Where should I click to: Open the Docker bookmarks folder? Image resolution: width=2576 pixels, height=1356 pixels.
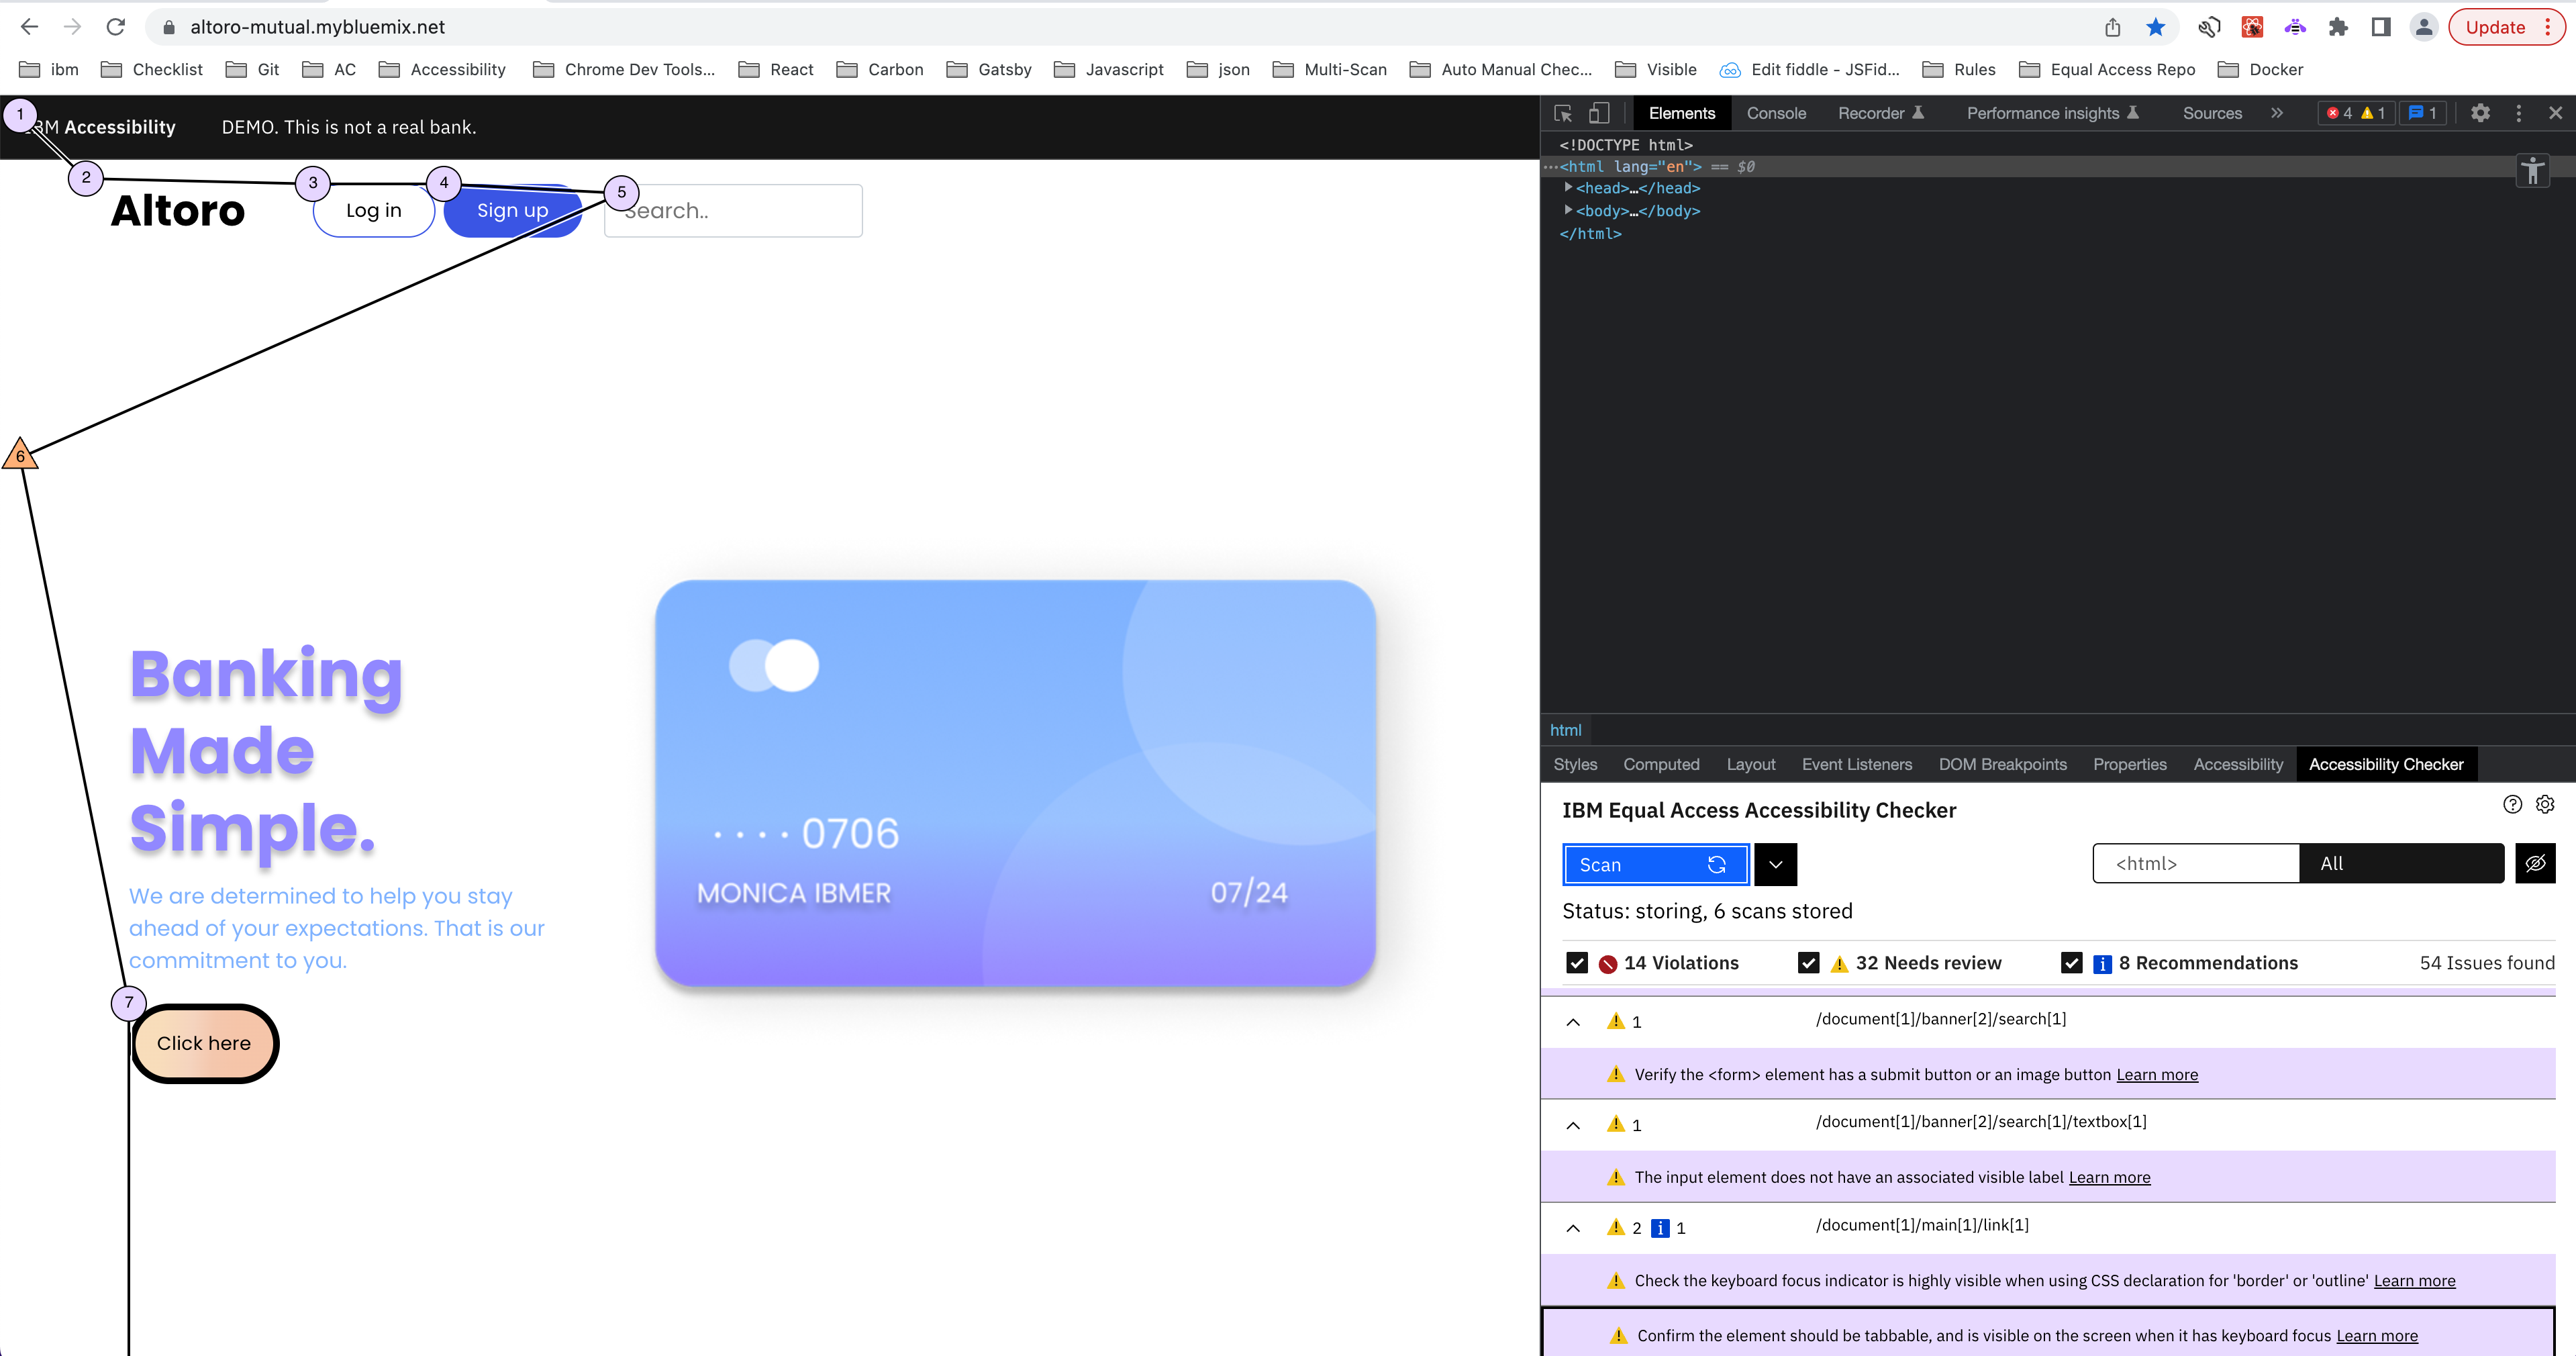(x=2260, y=69)
